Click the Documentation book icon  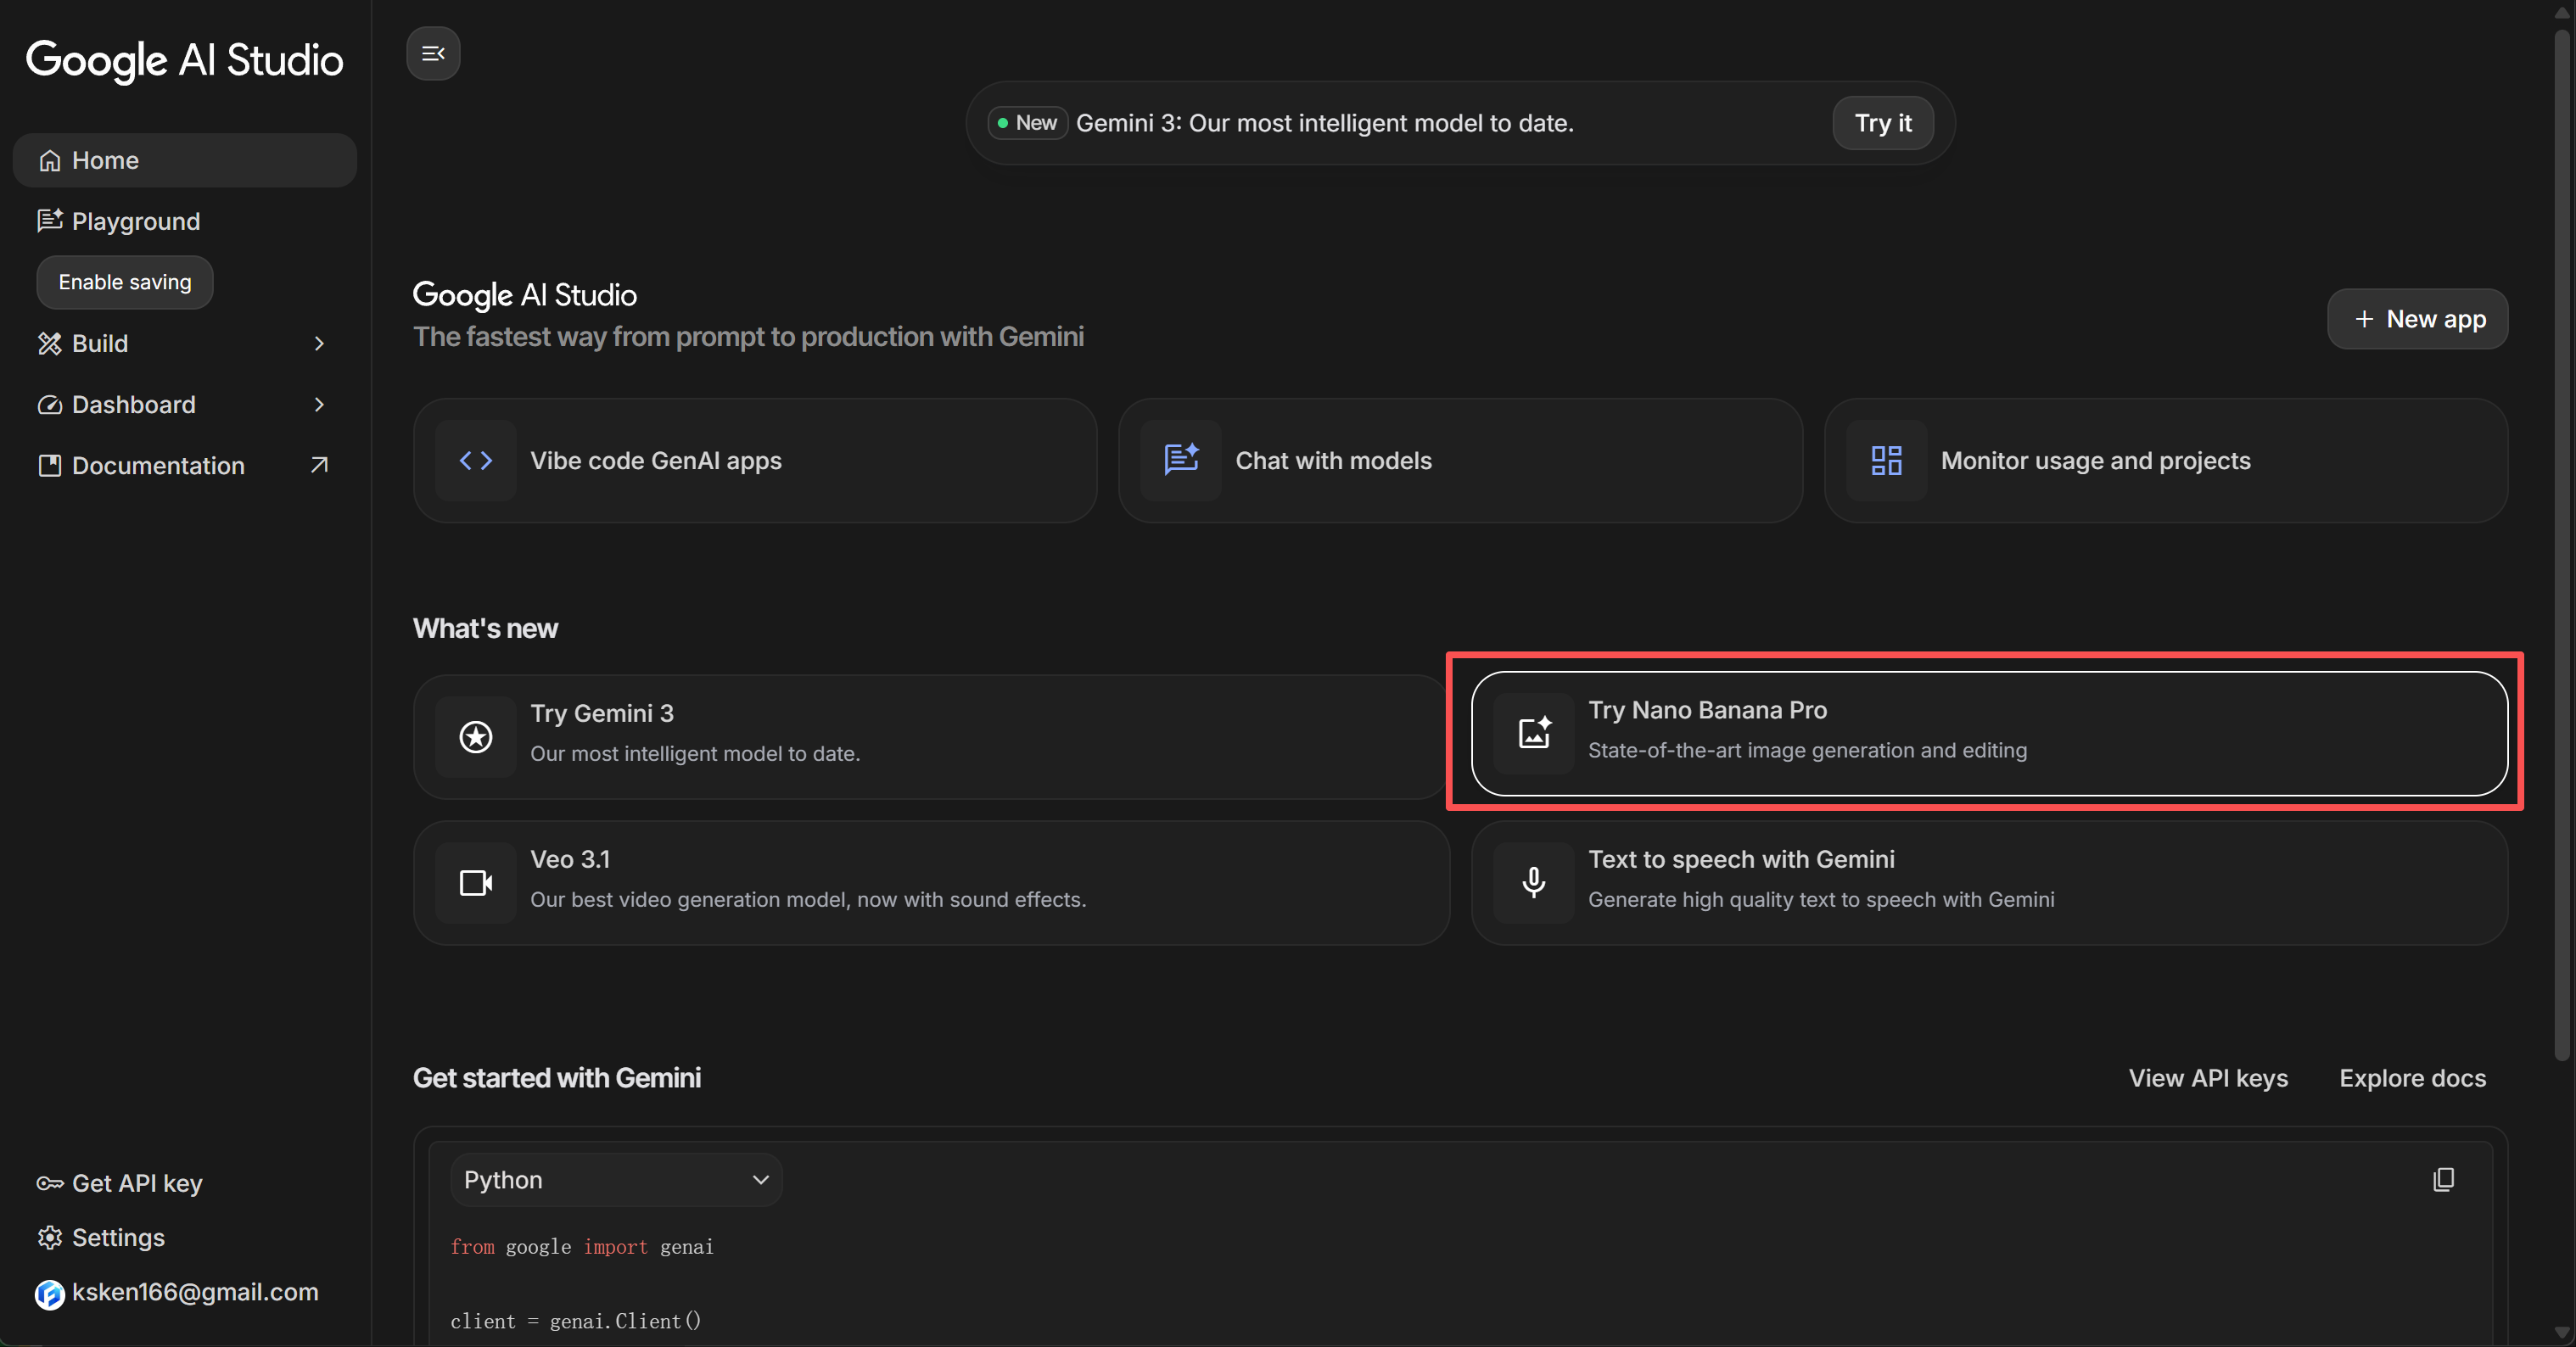point(50,466)
